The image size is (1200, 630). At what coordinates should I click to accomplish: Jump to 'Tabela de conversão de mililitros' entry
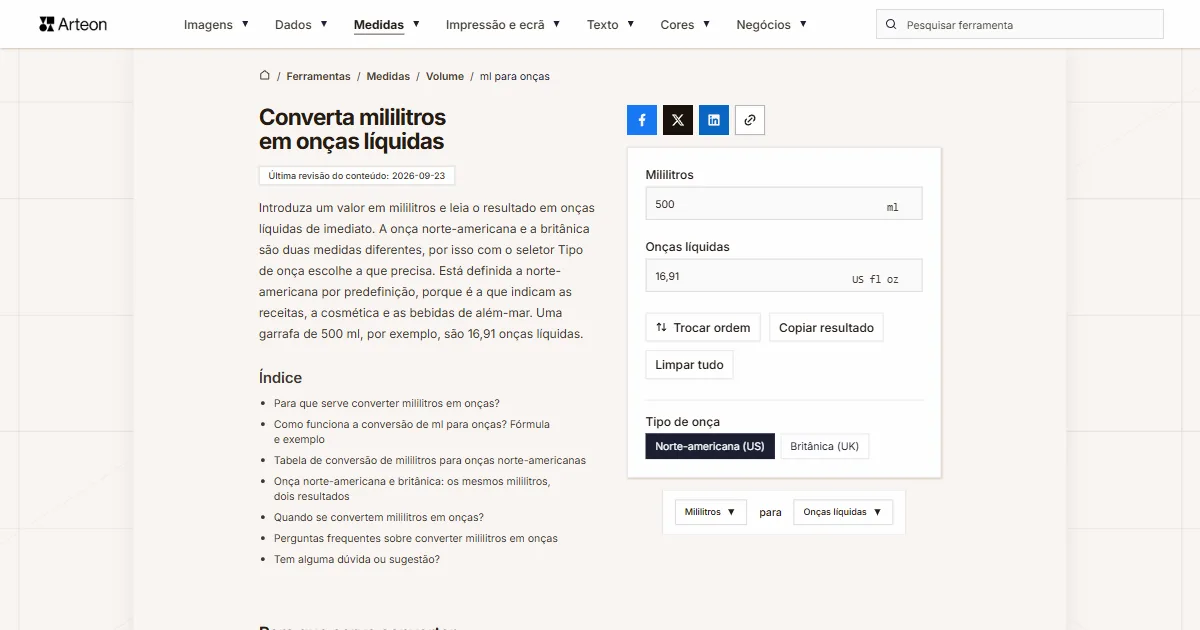(x=430, y=460)
